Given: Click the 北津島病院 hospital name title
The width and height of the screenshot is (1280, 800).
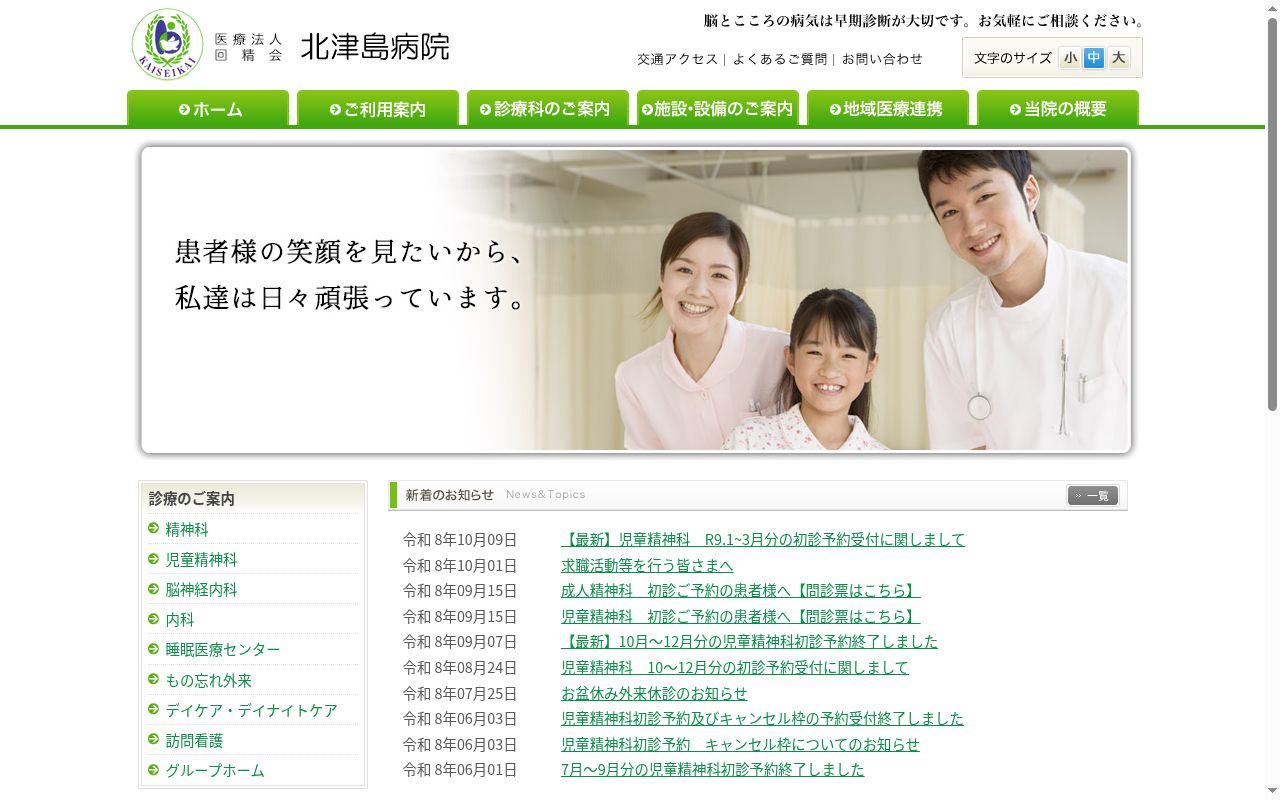Looking at the screenshot, I should point(375,46).
